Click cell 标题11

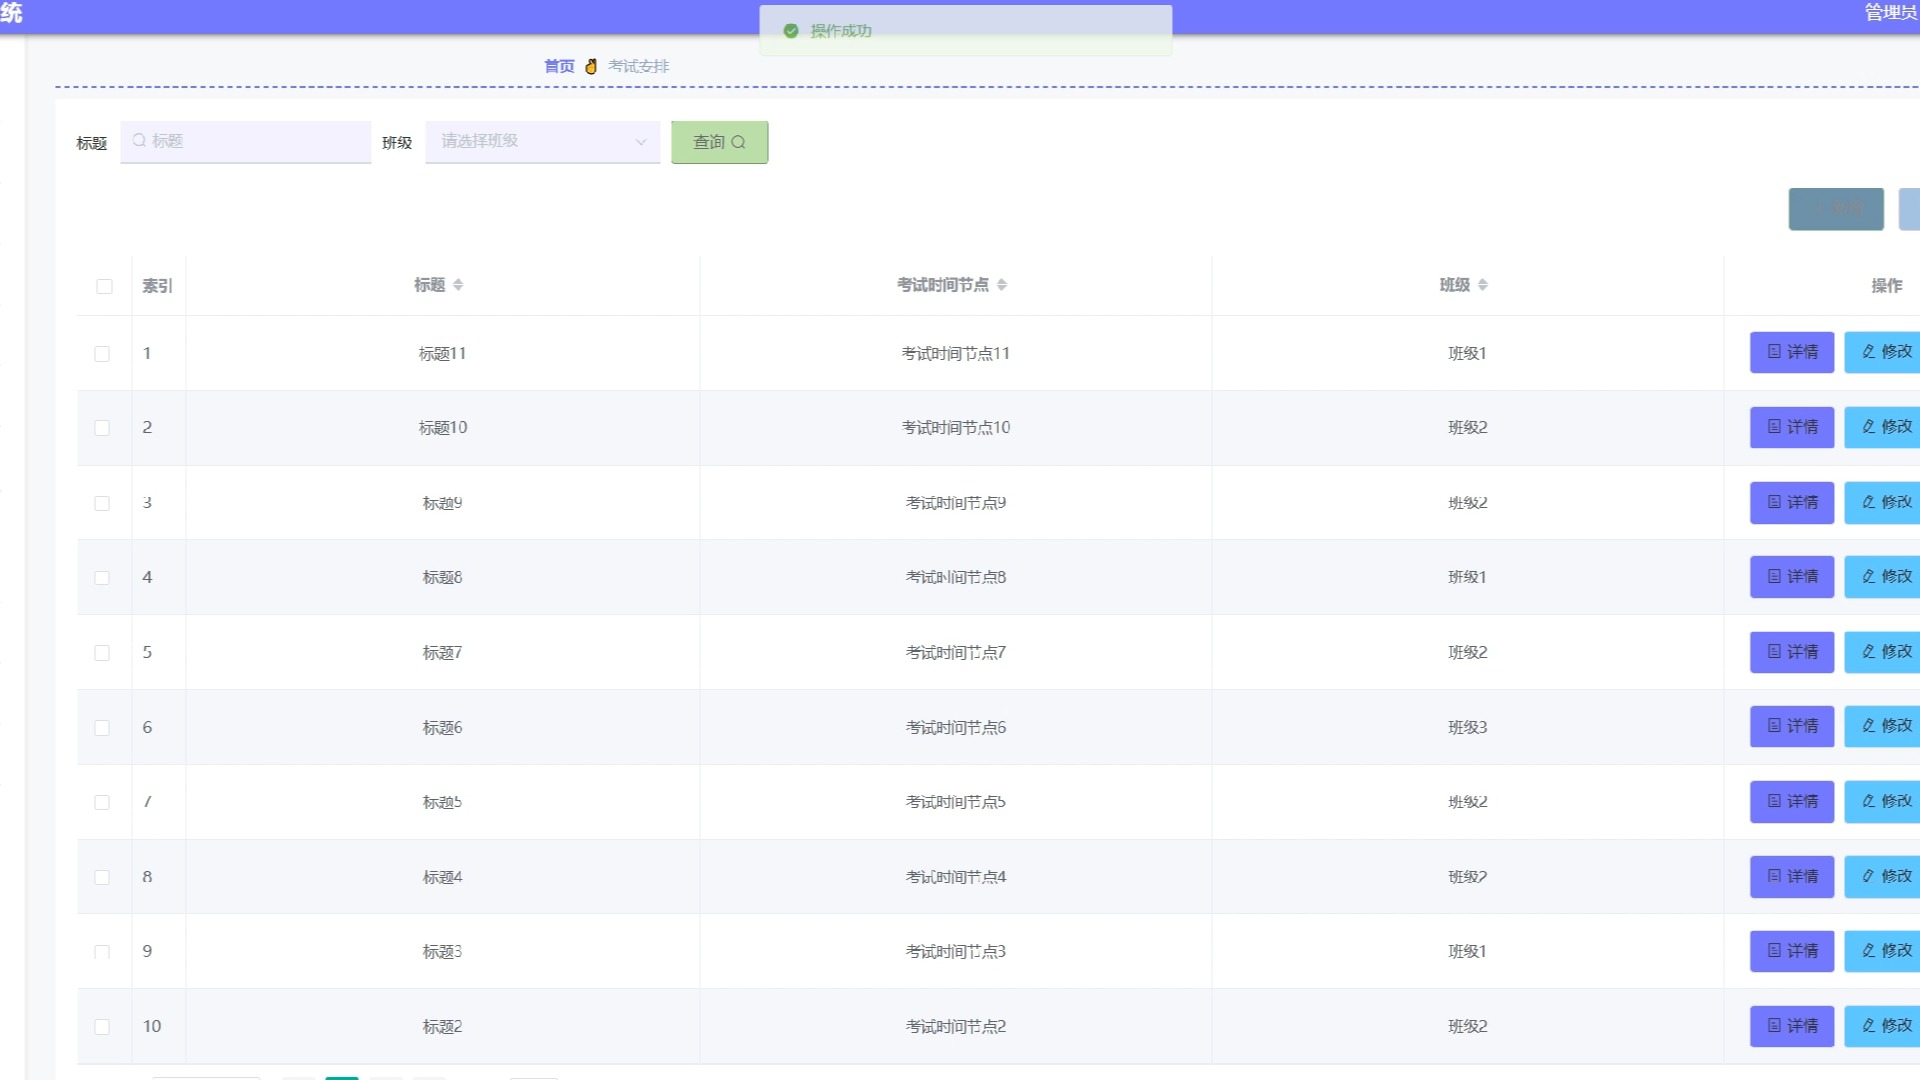pyautogui.click(x=442, y=353)
